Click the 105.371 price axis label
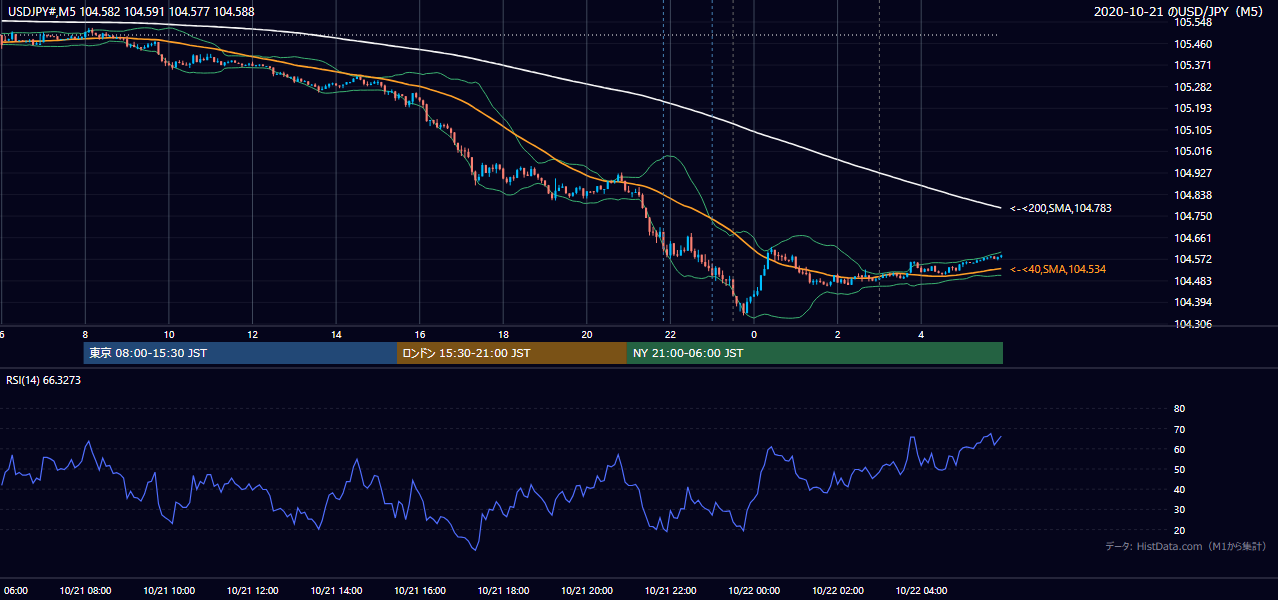The width and height of the screenshot is (1278, 600). 1193,65
